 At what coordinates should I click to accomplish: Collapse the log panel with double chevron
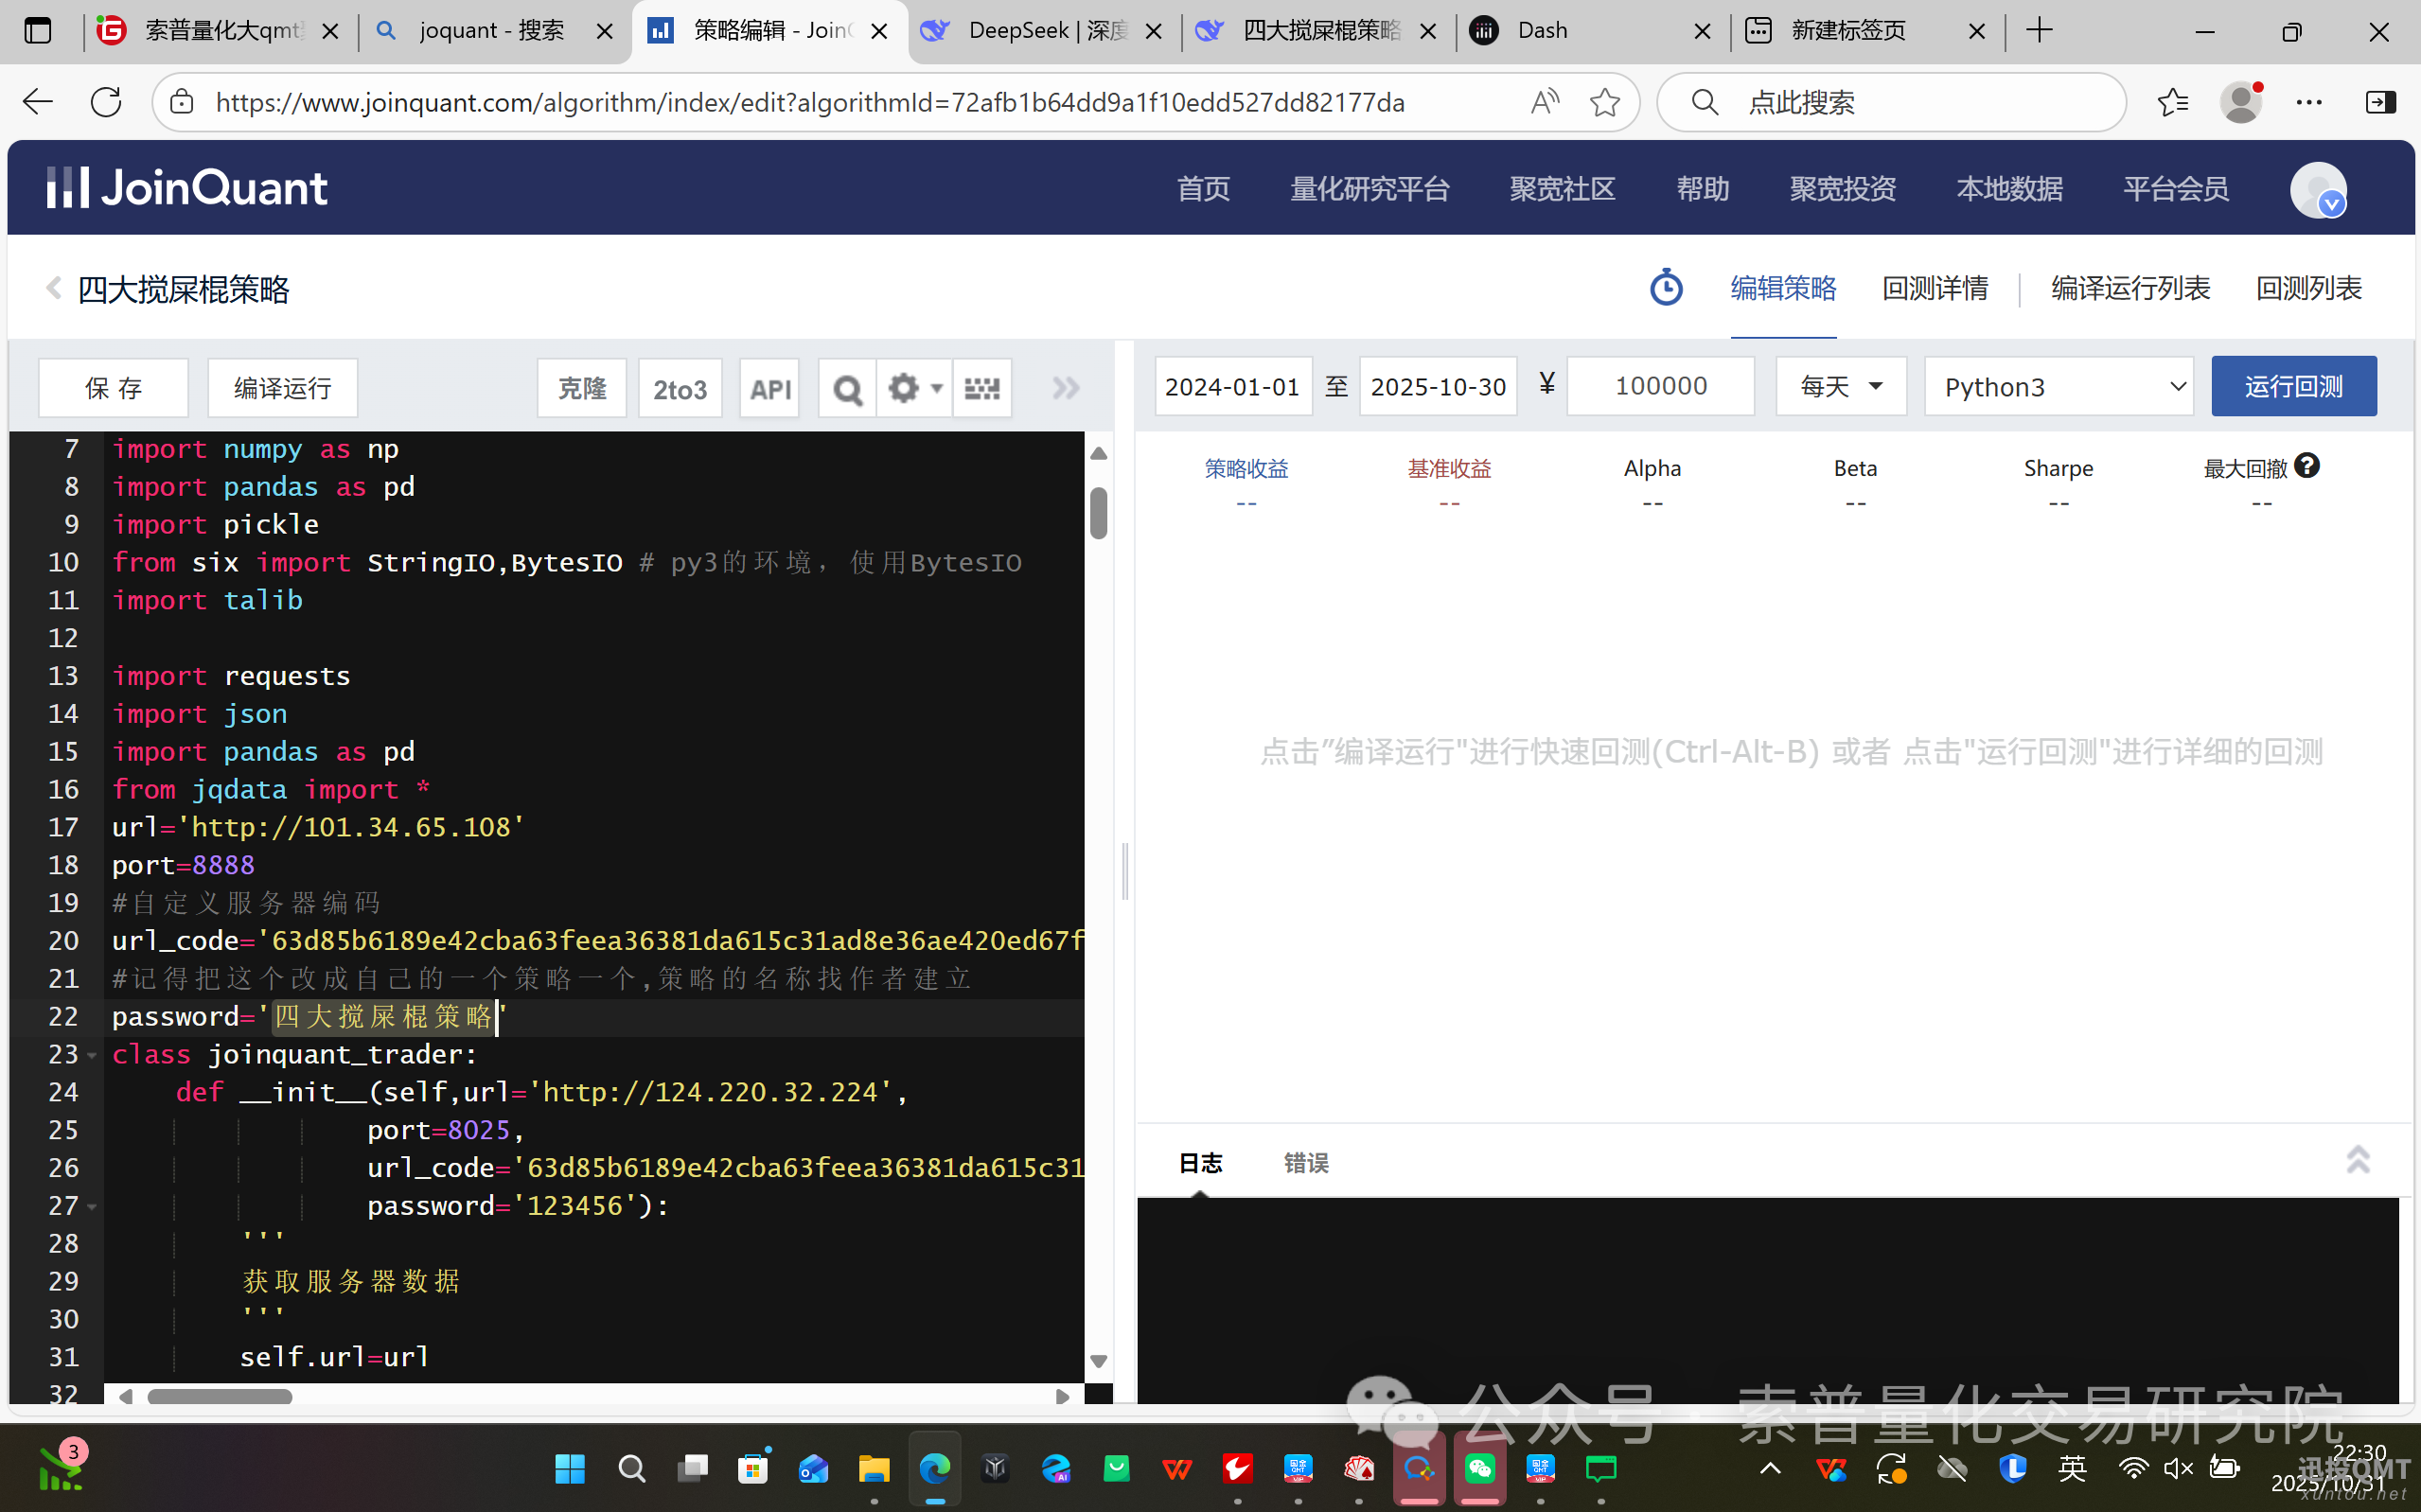coord(2359,1160)
